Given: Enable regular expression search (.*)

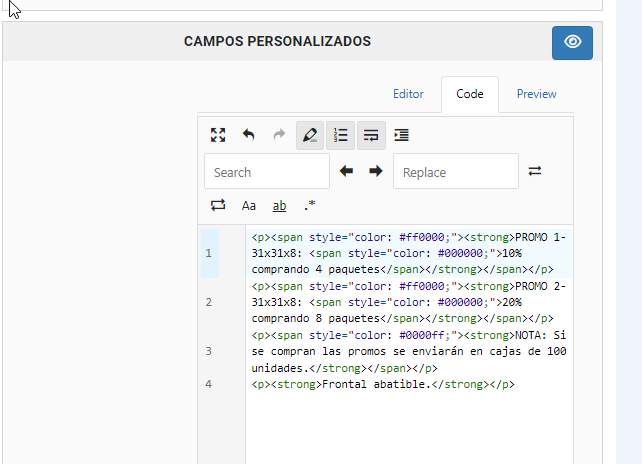Looking at the screenshot, I should pos(310,205).
